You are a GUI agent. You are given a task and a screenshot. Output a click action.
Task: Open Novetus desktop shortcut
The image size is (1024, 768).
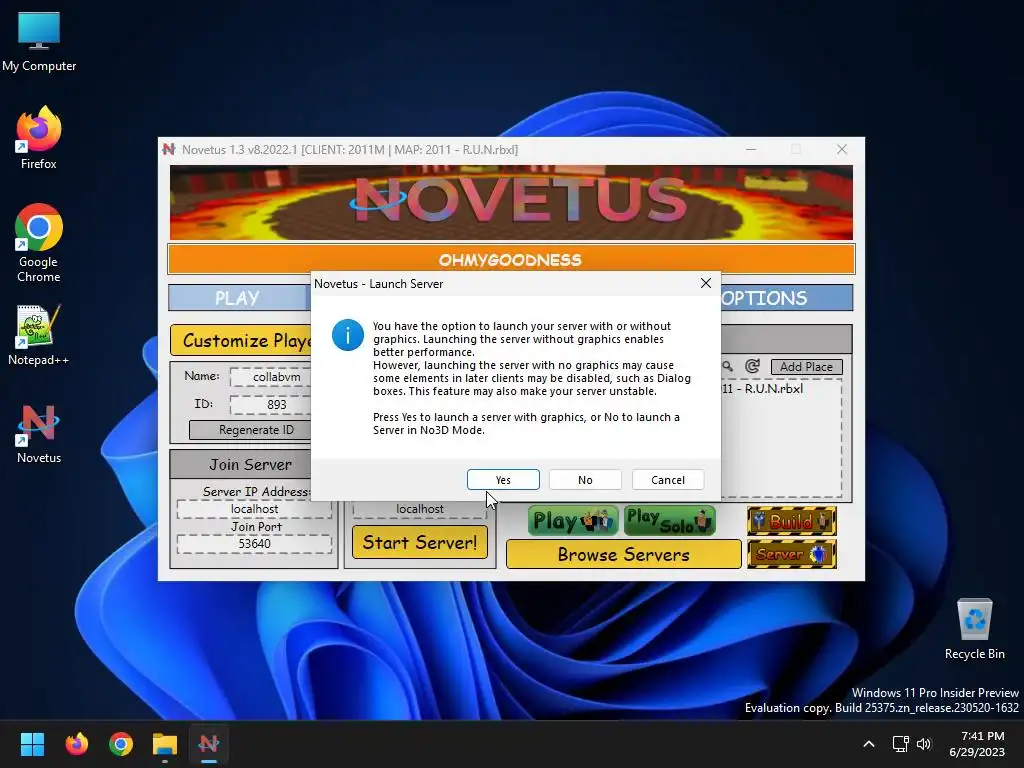(39, 434)
